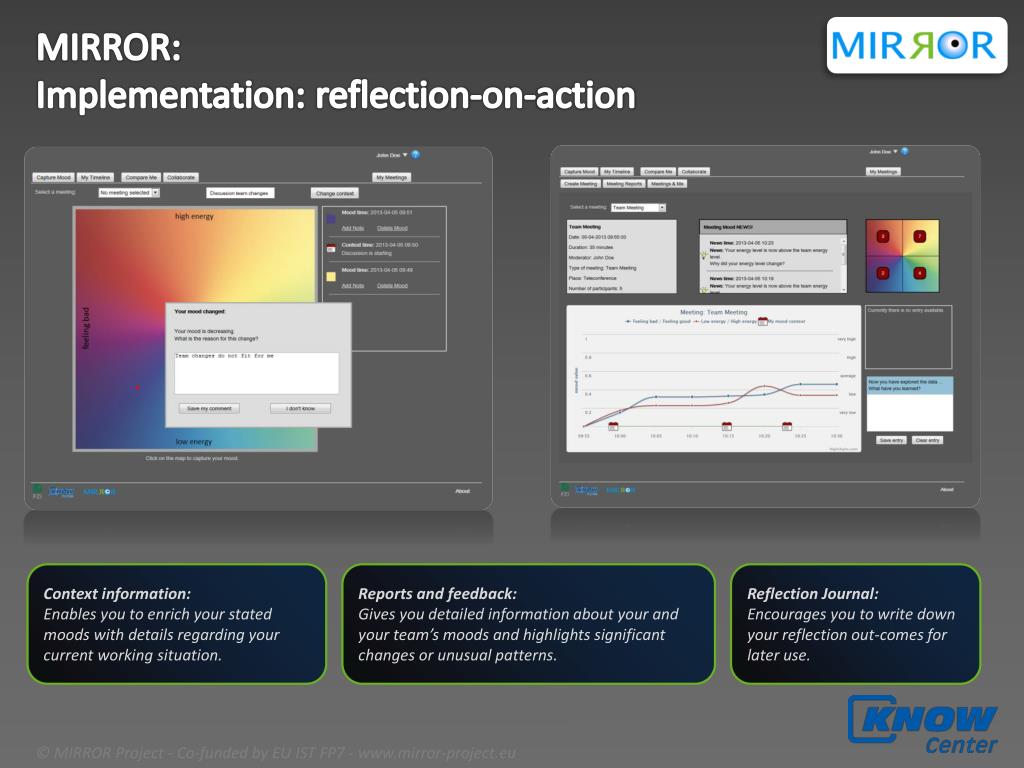Open Meetings & Me sub-tab
Viewport: 1024px width, 768px height.
[667, 184]
